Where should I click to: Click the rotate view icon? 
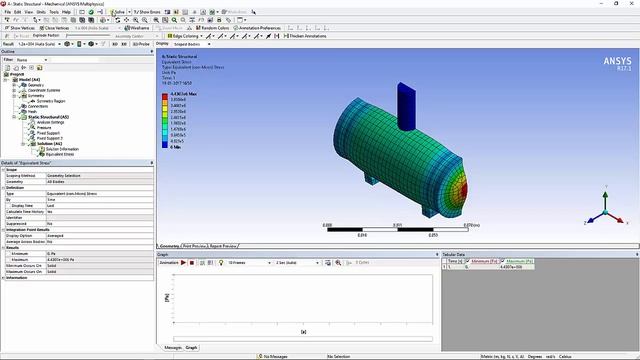tap(118, 20)
